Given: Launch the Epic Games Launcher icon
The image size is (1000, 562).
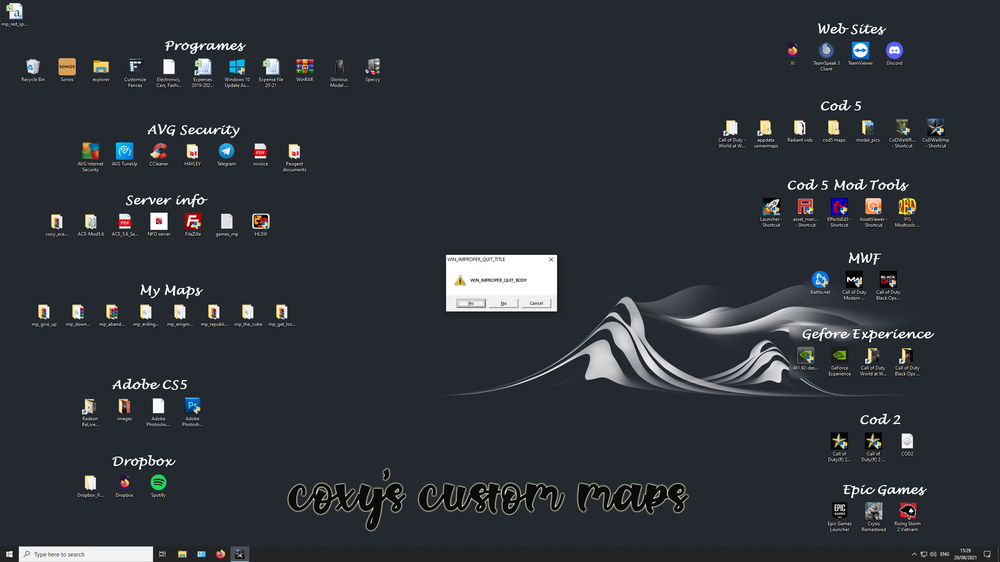Looking at the screenshot, I should pos(839,517).
